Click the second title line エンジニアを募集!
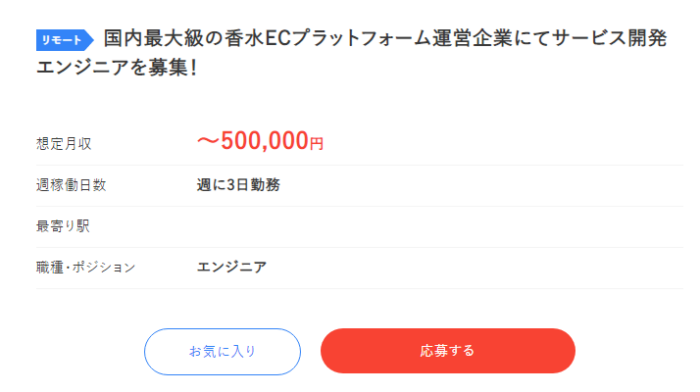 [x=117, y=68]
